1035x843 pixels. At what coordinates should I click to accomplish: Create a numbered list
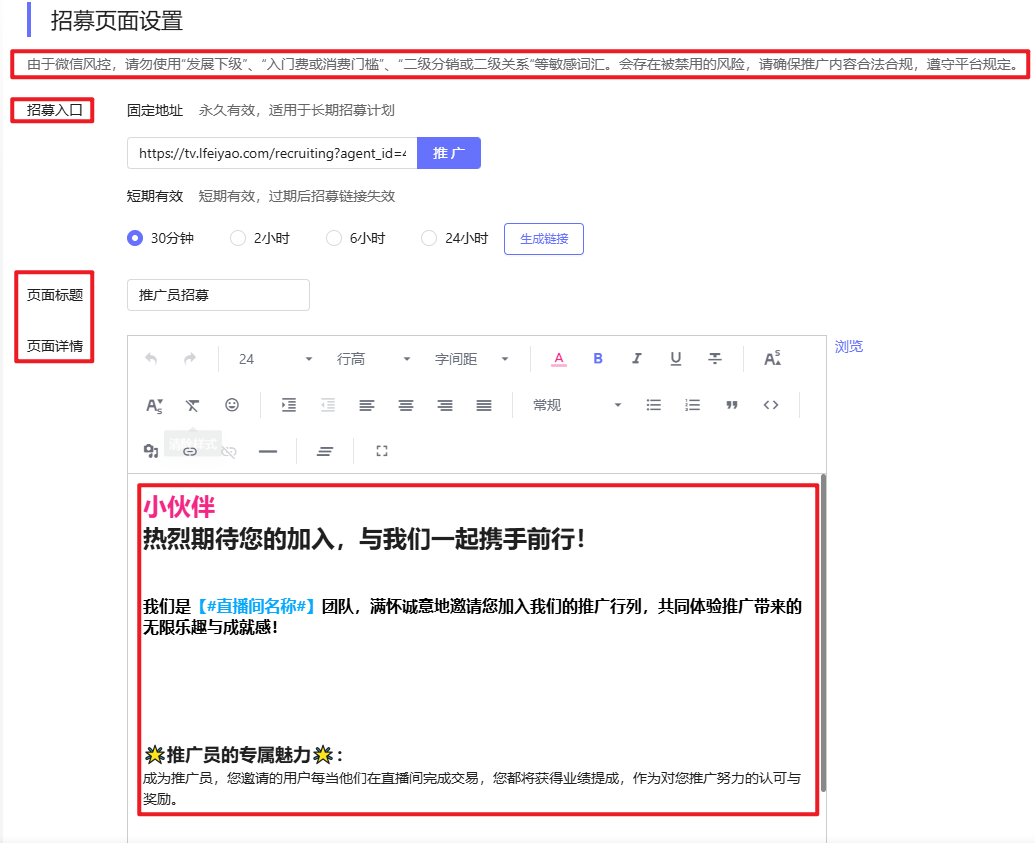point(692,405)
